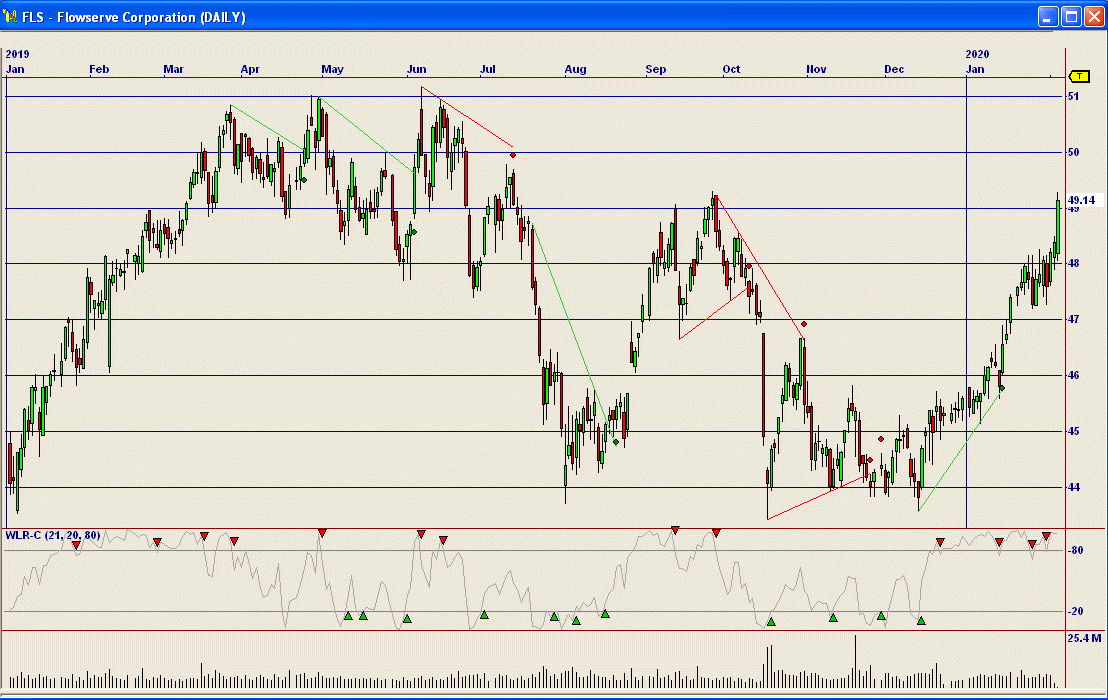Screen dimensions: 1108x700
Task: Click the red diamond marker near 47 in late October
Action: click(804, 324)
